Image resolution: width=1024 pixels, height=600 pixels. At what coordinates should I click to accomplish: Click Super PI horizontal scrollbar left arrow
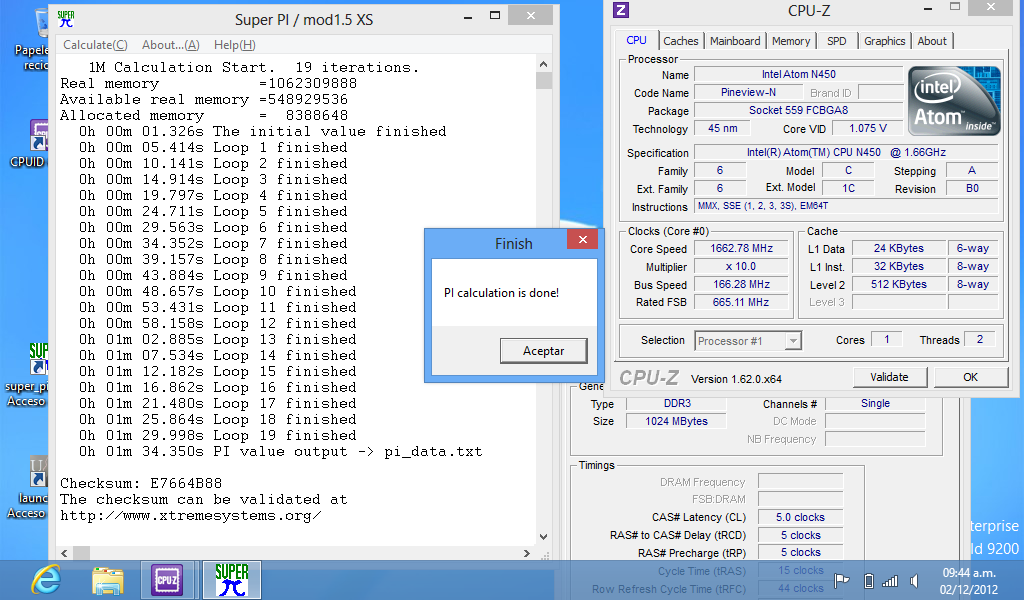64,553
